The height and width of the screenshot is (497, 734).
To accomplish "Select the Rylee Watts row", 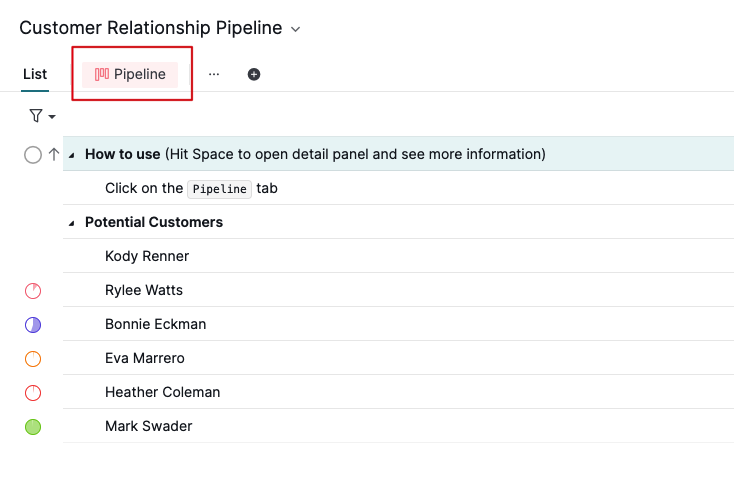I will pyautogui.click(x=398, y=290).
